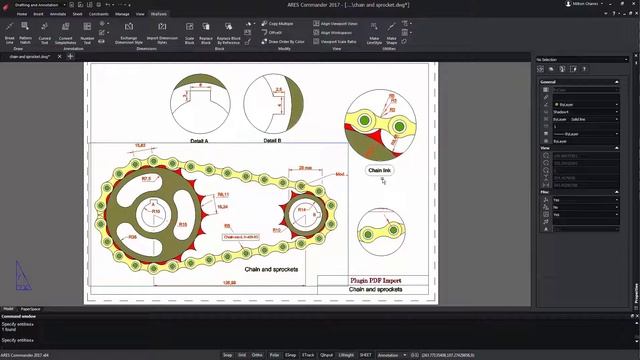The height and width of the screenshot is (360, 640).
Task: Collapse the General section in Properties
Action: (616, 82)
